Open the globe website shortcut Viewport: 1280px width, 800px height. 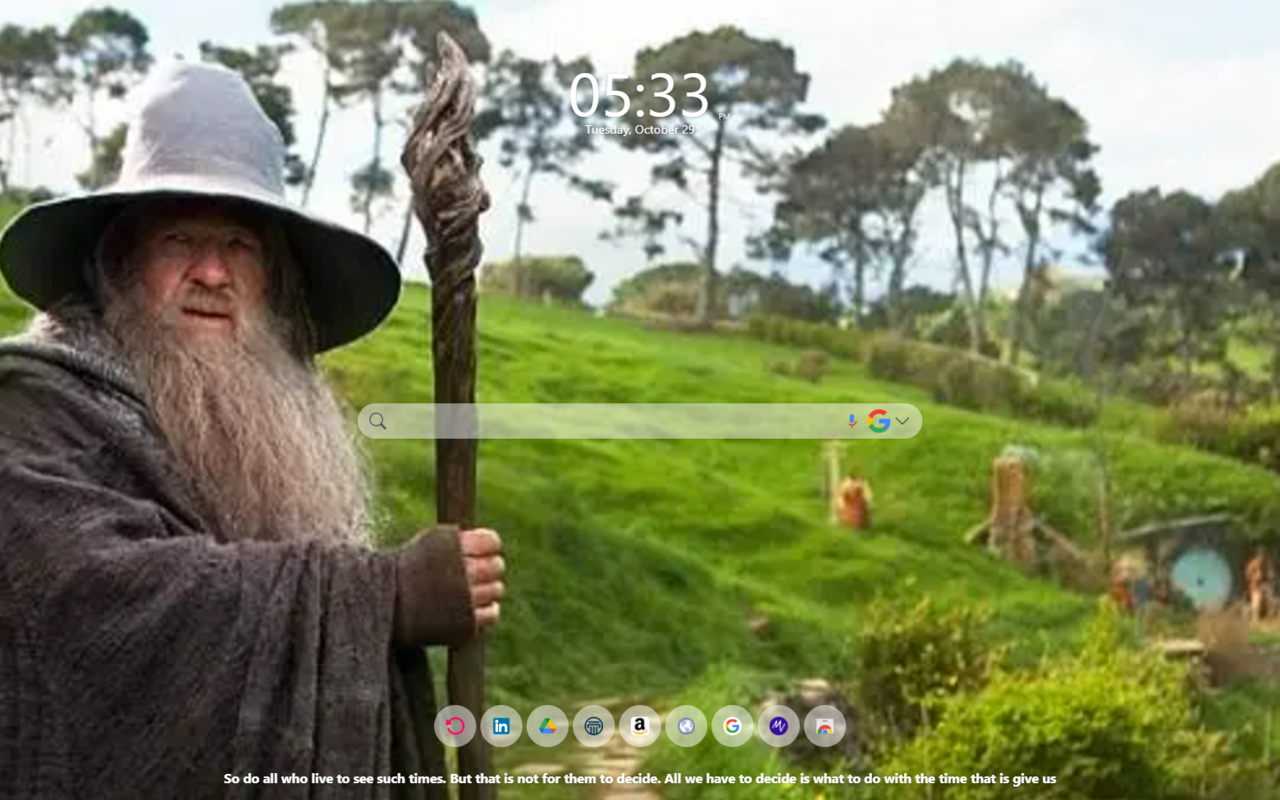click(686, 726)
